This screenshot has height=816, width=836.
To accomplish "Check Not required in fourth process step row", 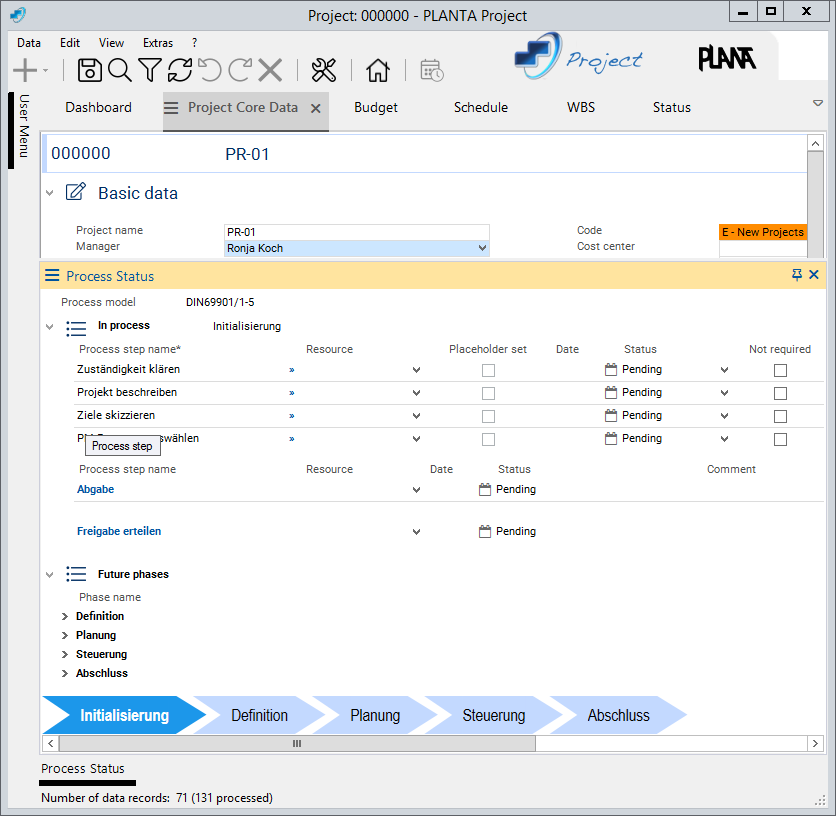I will [781, 439].
